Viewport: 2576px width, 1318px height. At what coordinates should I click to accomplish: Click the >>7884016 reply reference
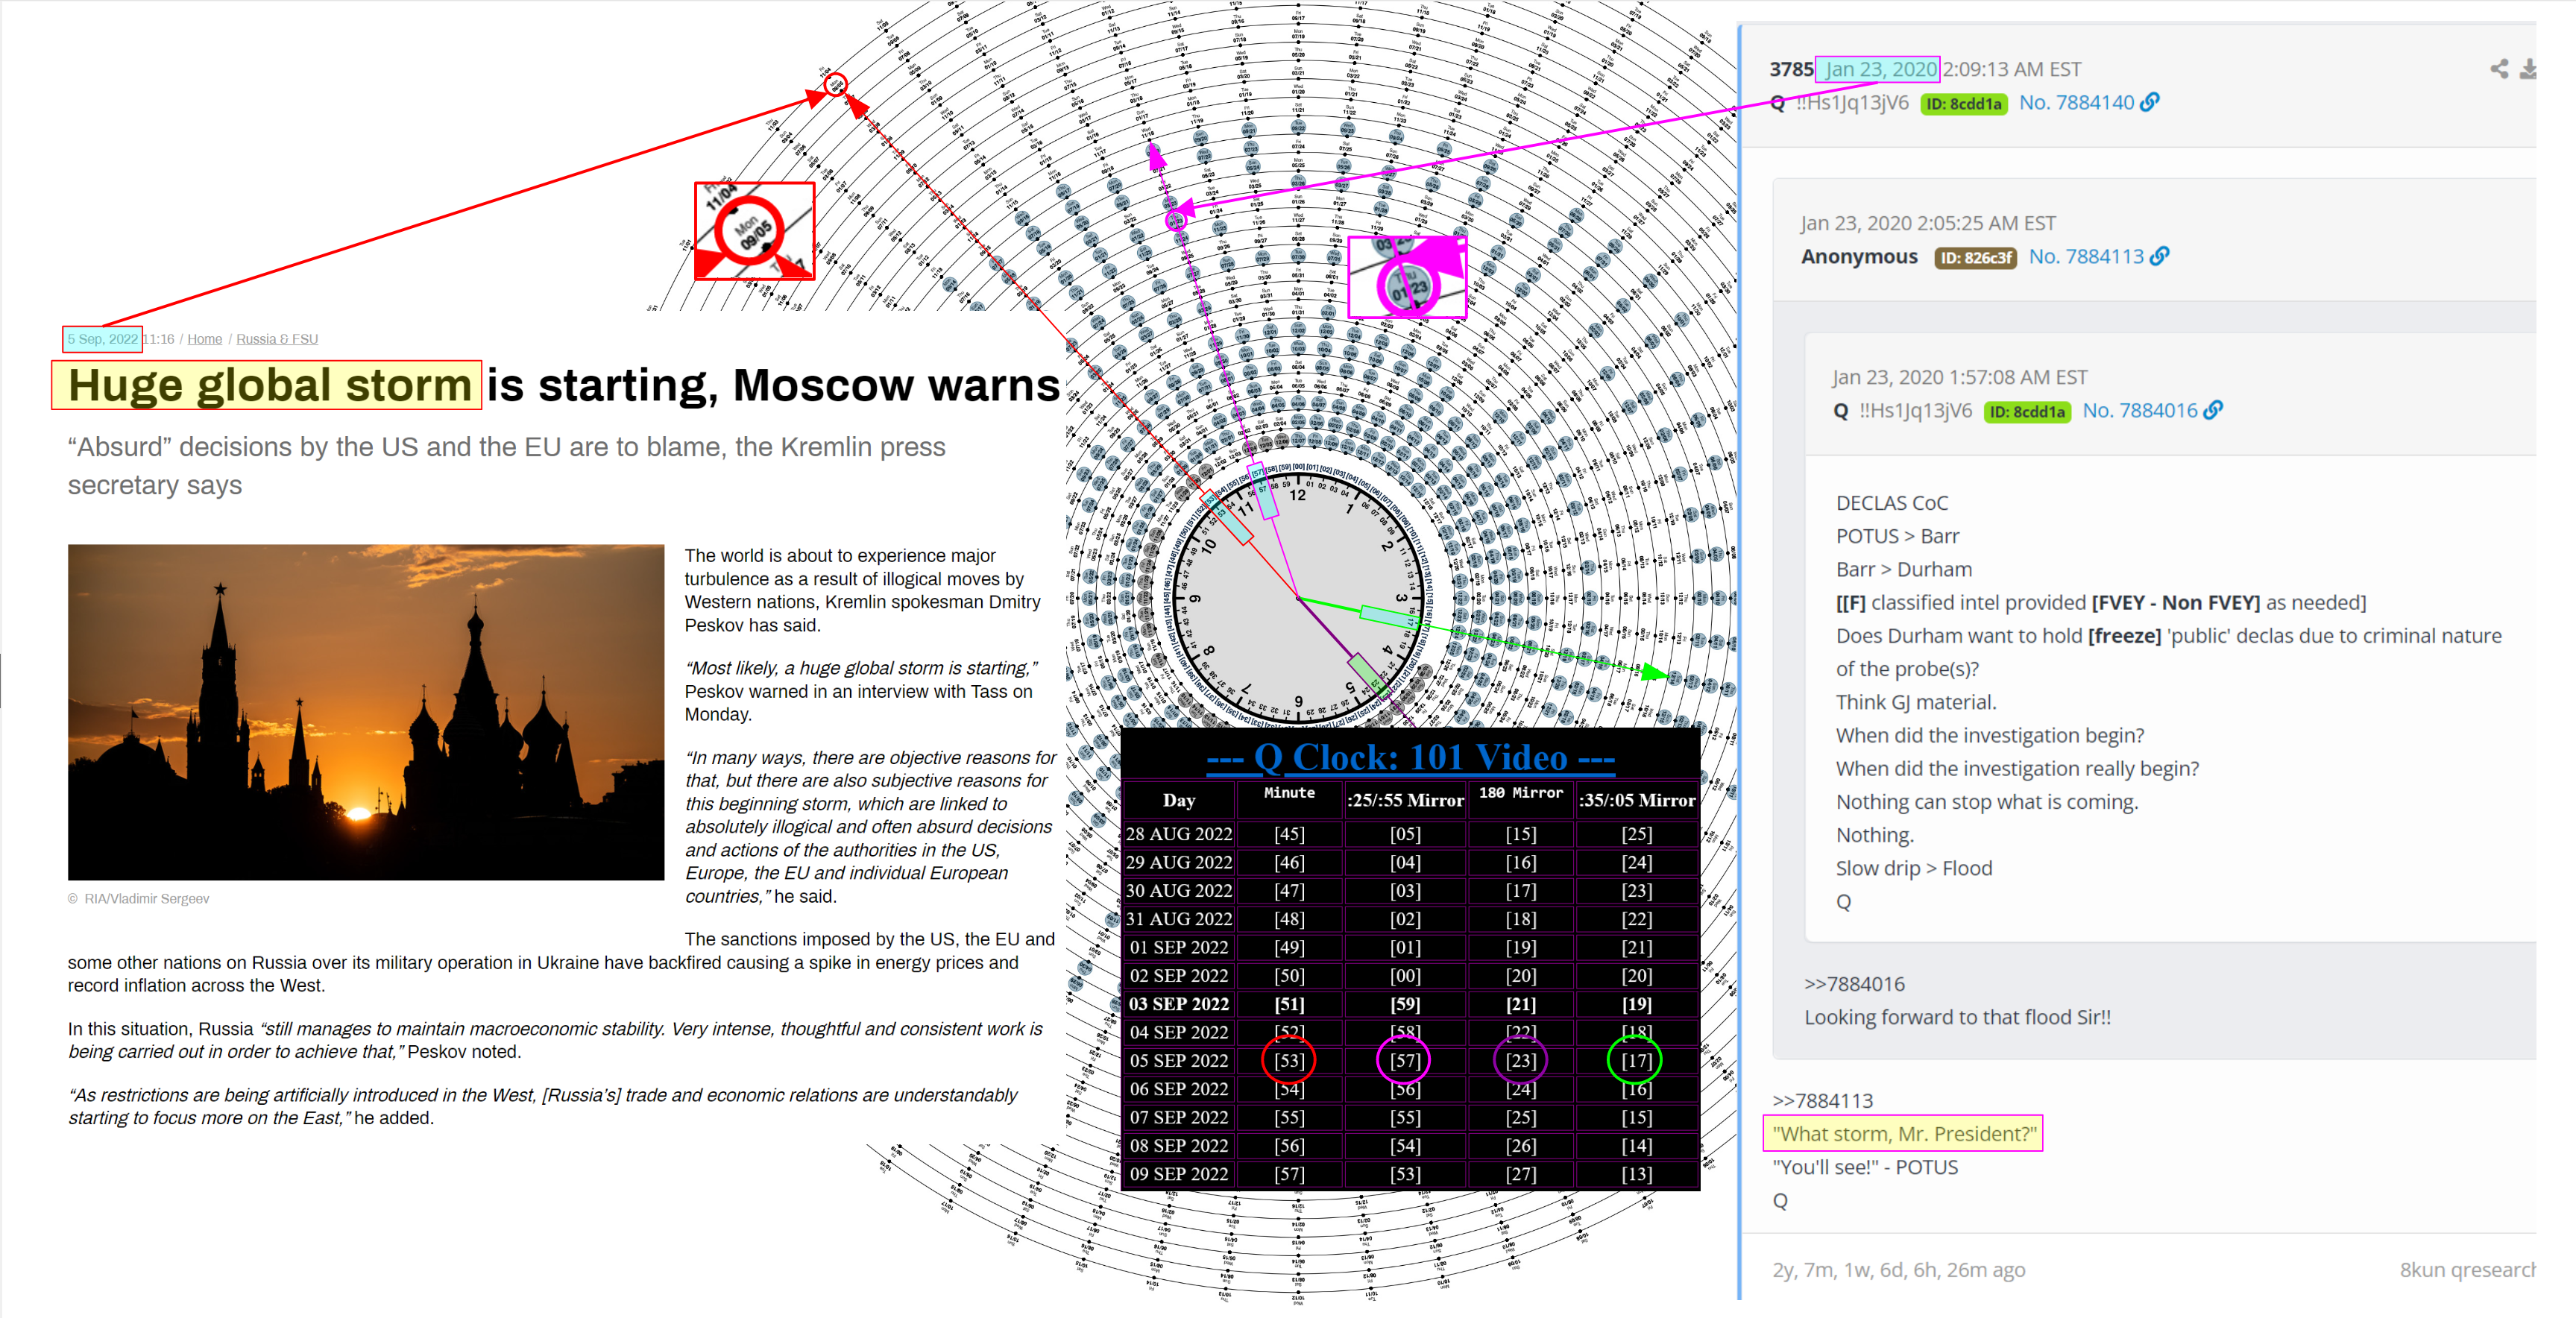[x=1854, y=984]
